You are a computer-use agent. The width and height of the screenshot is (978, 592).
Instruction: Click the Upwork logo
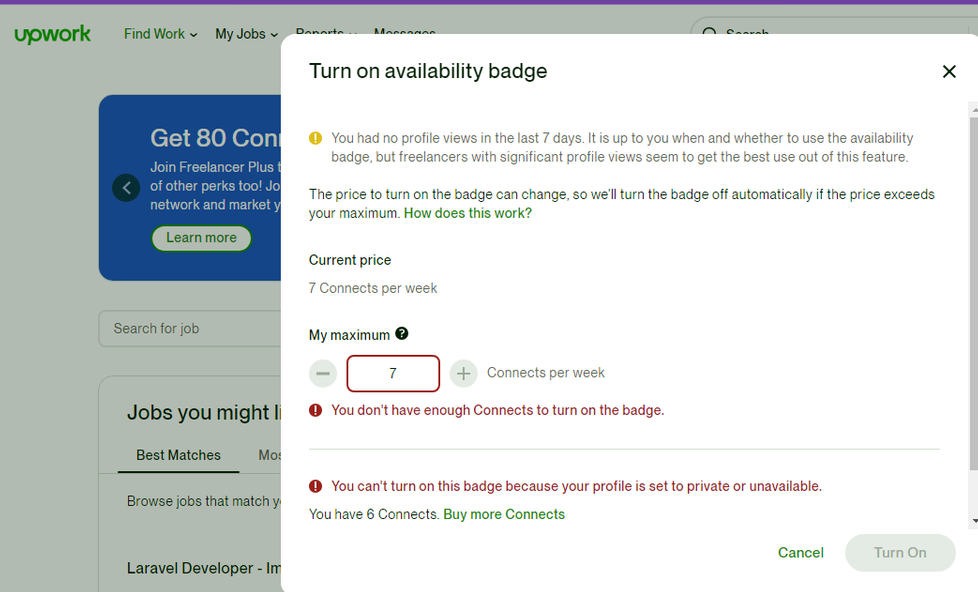52,34
